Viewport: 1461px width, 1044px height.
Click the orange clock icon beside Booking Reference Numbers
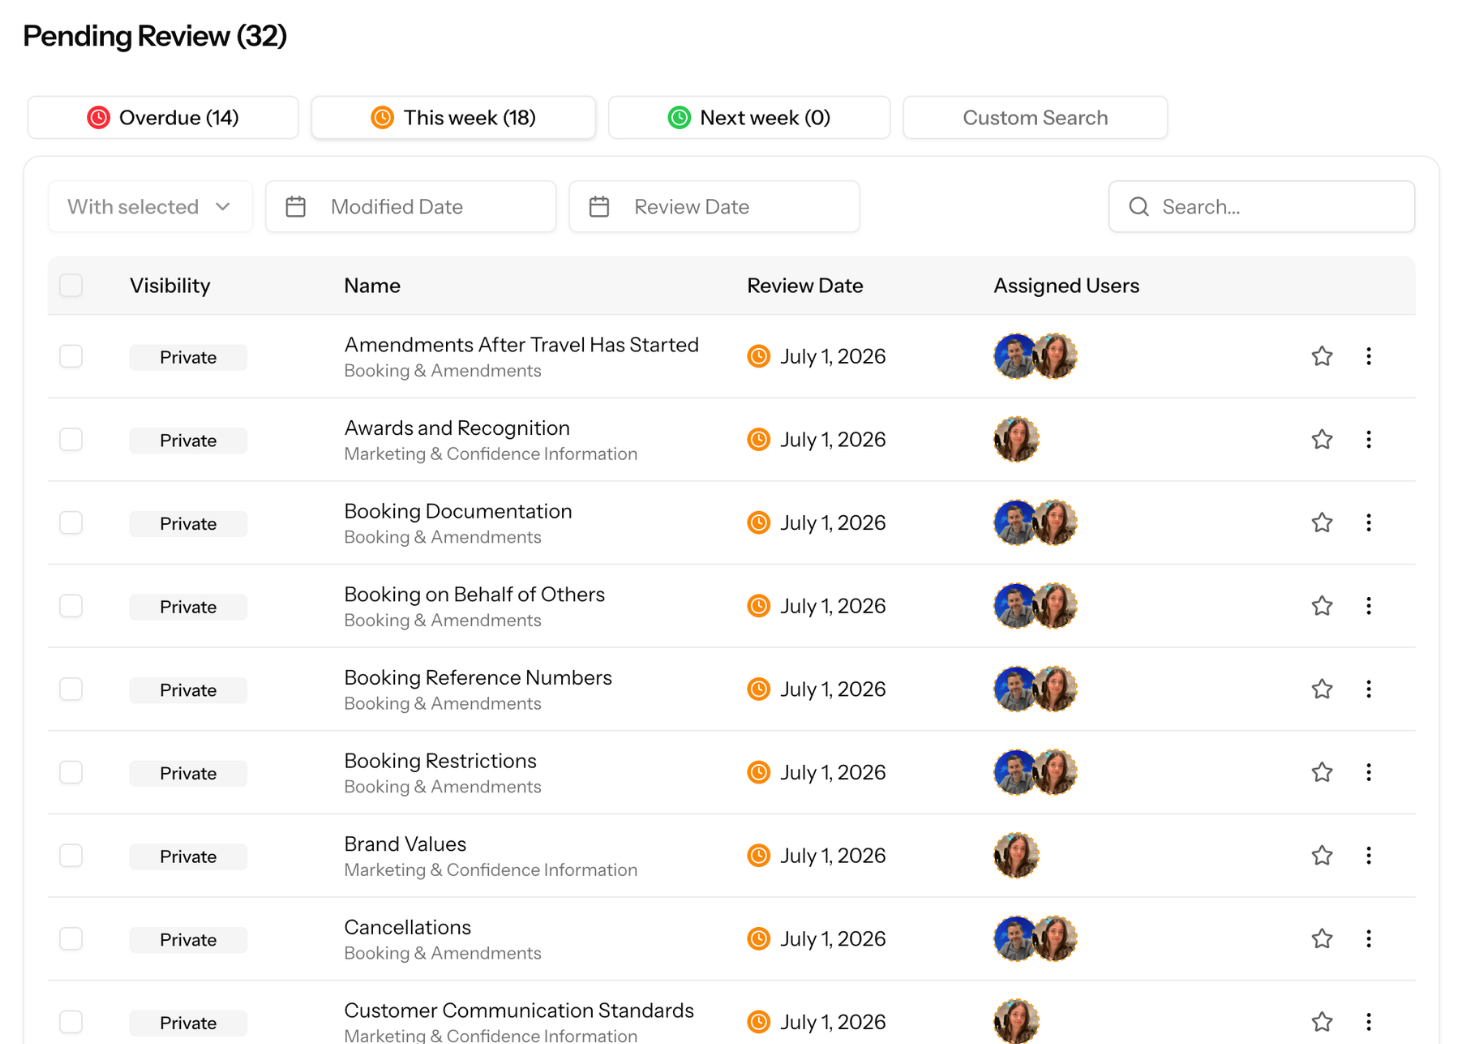[759, 689]
